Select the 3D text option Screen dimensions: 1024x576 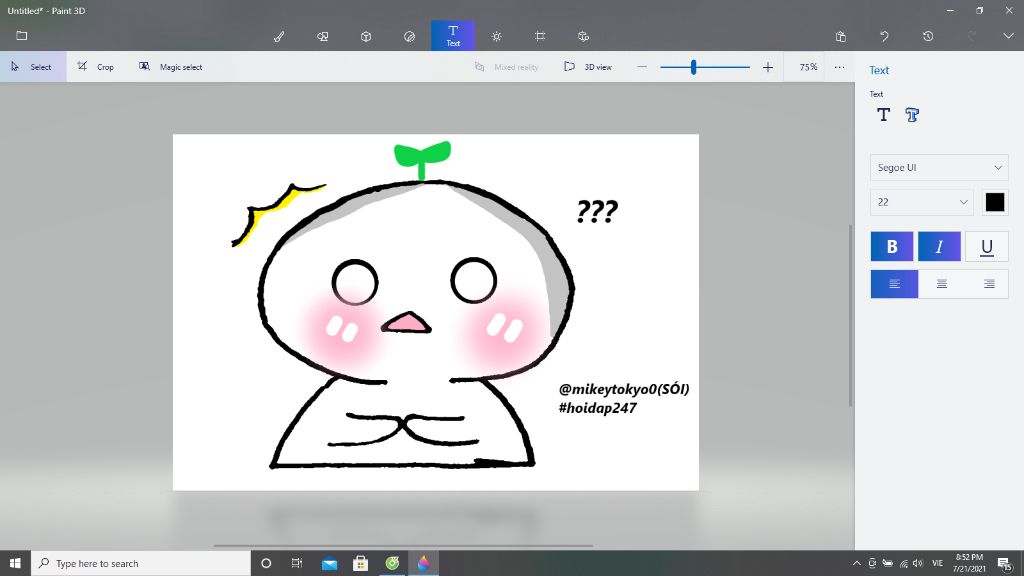912,115
